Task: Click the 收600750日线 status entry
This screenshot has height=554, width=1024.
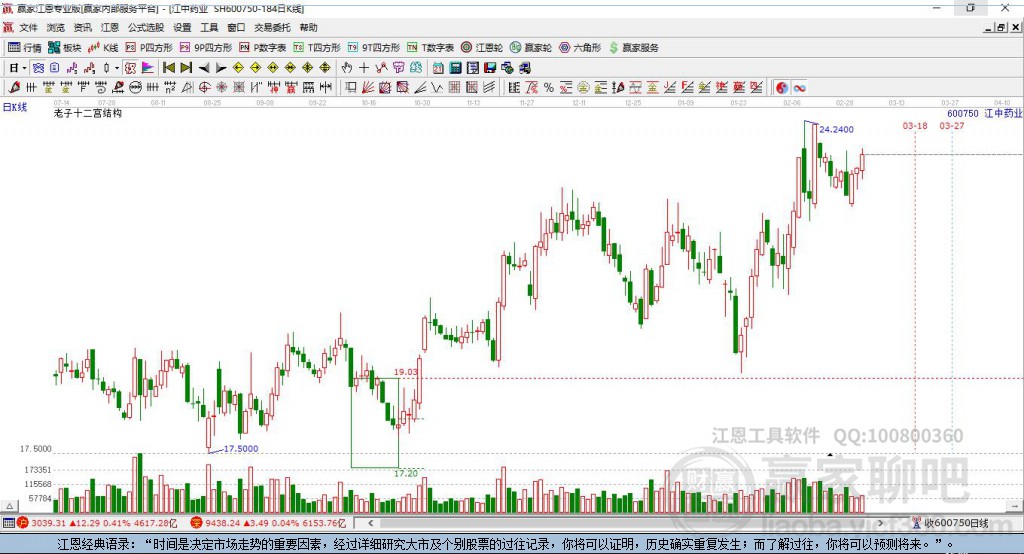Action: click(x=950, y=523)
